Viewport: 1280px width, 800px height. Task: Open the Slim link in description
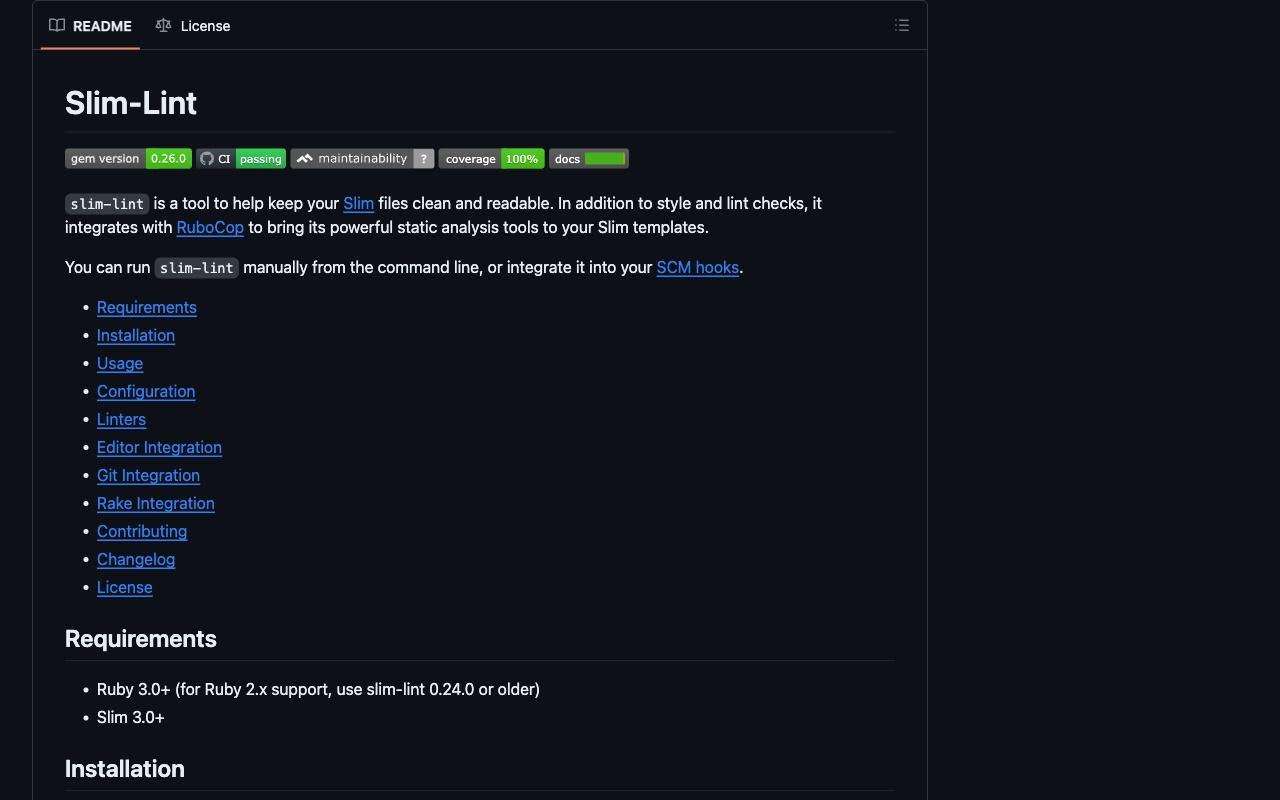pyautogui.click(x=358, y=203)
